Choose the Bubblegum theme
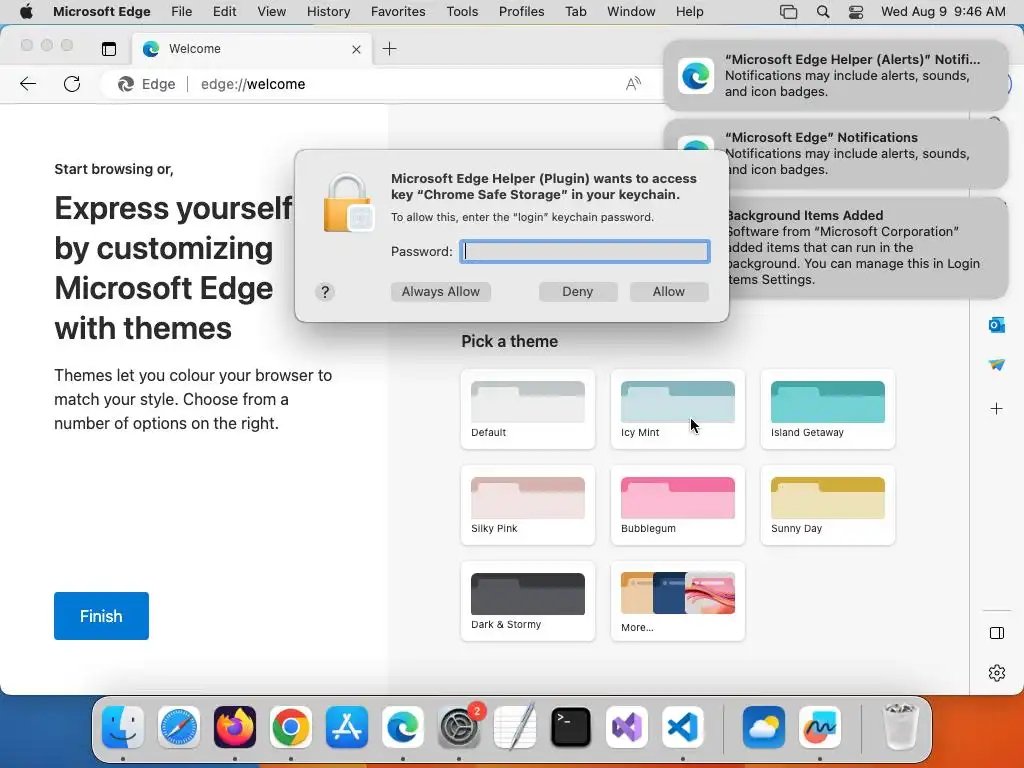The width and height of the screenshot is (1024, 768). pyautogui.click(x=678, y=505)
